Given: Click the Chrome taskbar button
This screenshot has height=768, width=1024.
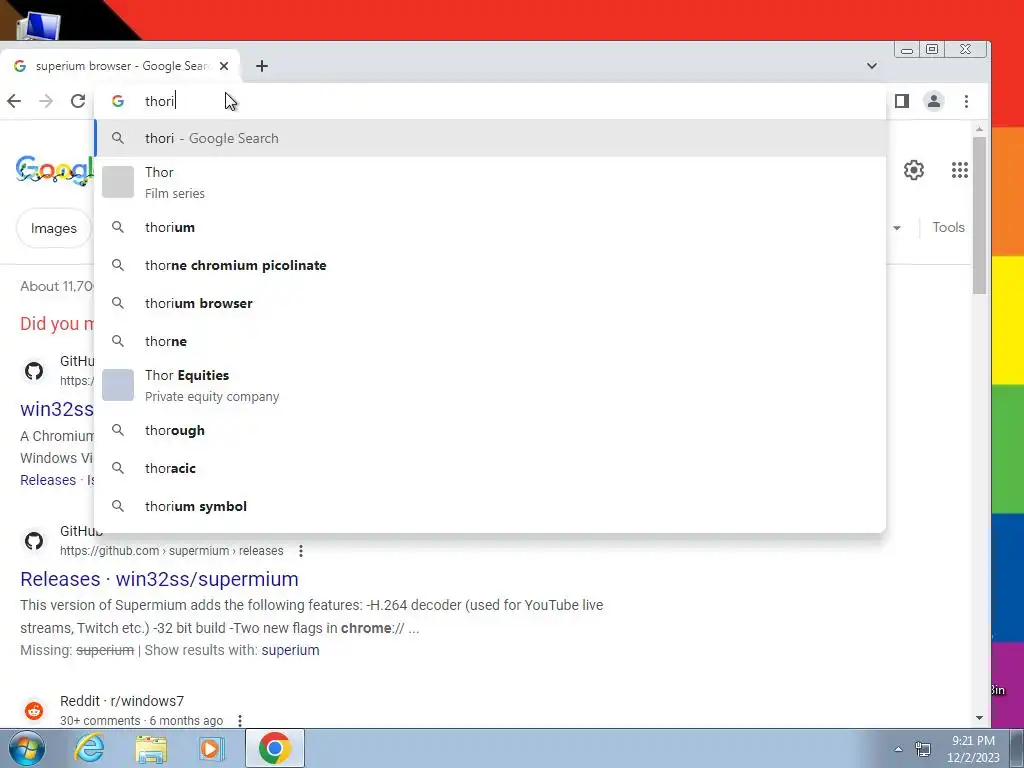Looking at the screenshot, I should coord(275,748).
